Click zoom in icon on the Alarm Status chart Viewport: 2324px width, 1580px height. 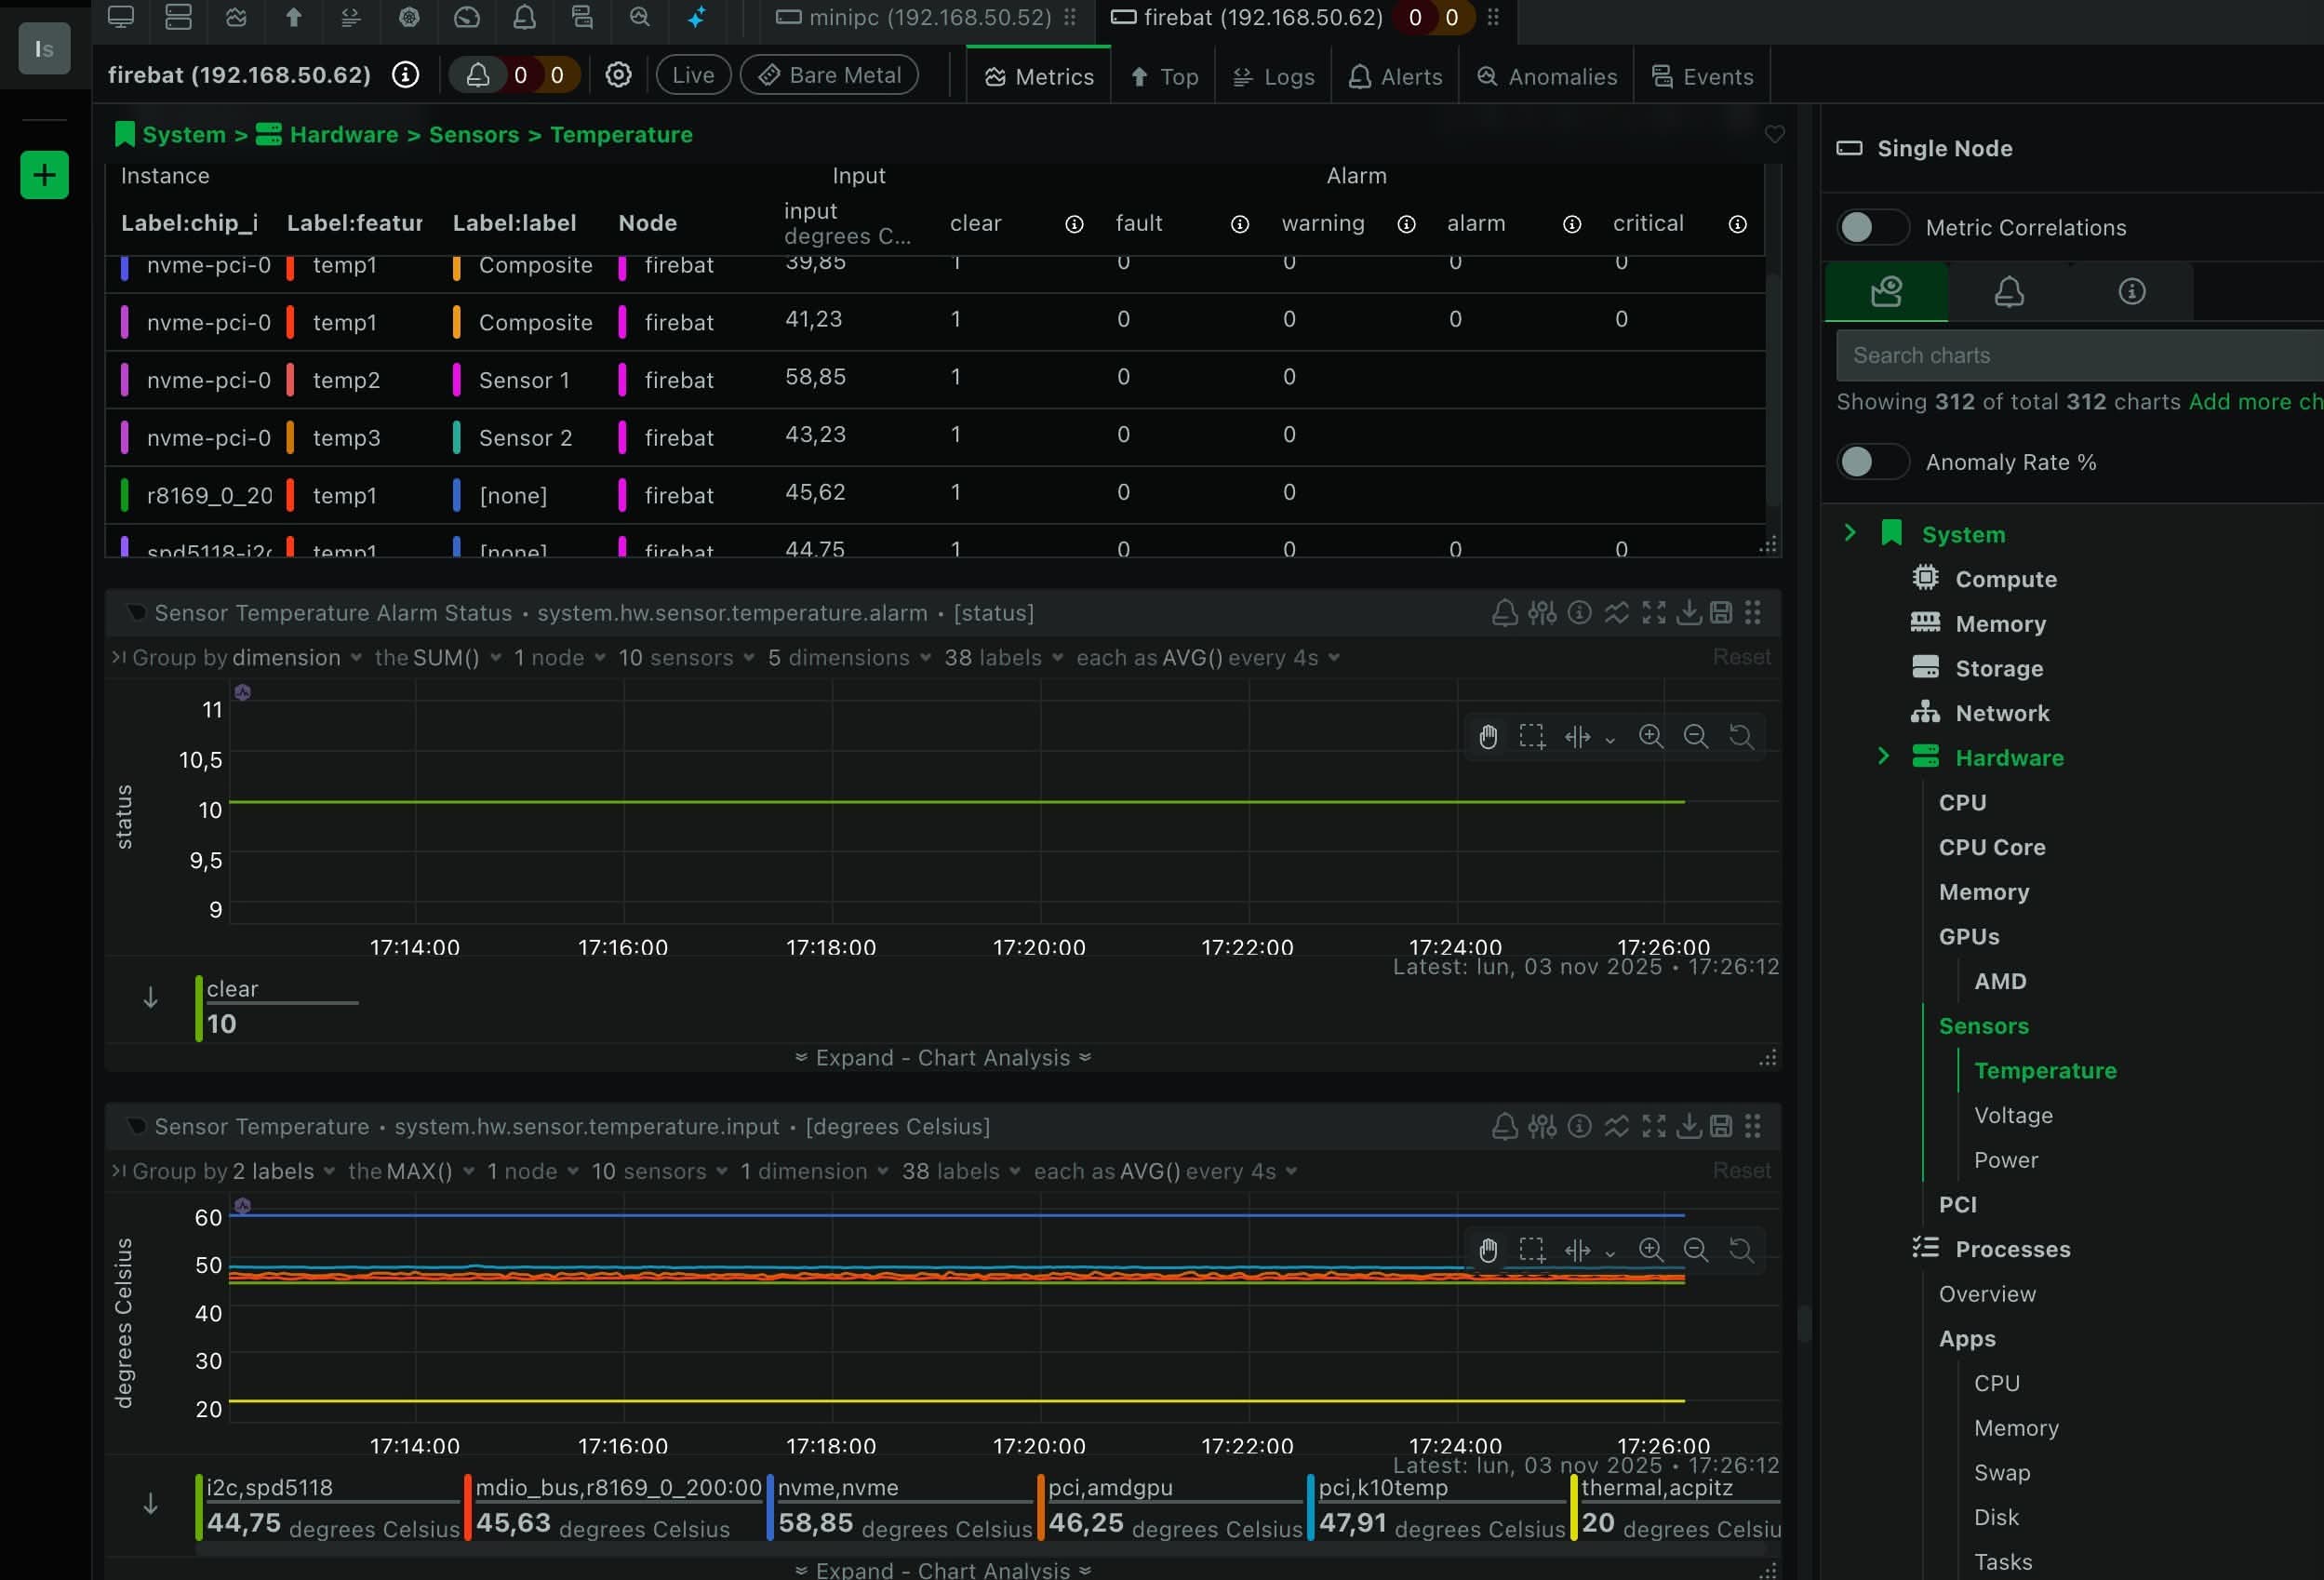pos(1650,737)
